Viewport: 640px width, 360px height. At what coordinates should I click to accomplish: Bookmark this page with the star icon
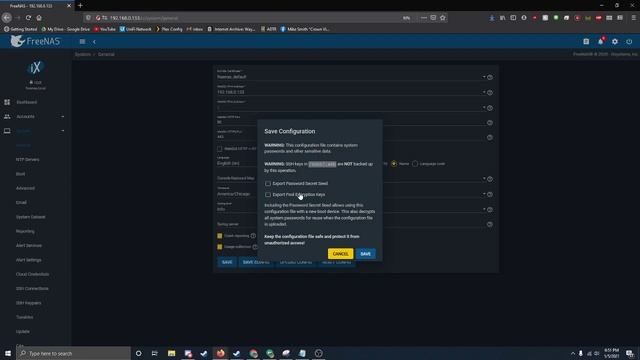click(443, 18)
